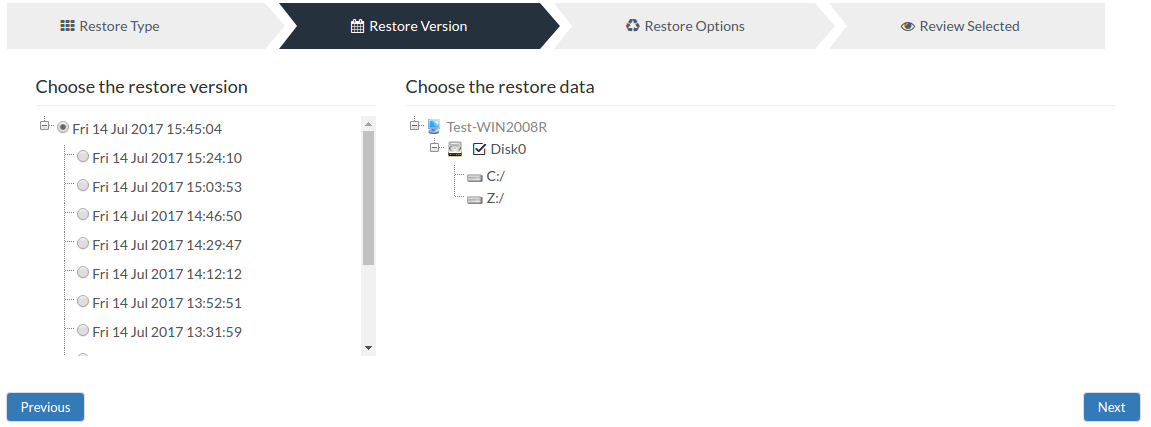The image size is (1151, 427).
Task: Go to the Restore Options step
Action: point(694,26)
